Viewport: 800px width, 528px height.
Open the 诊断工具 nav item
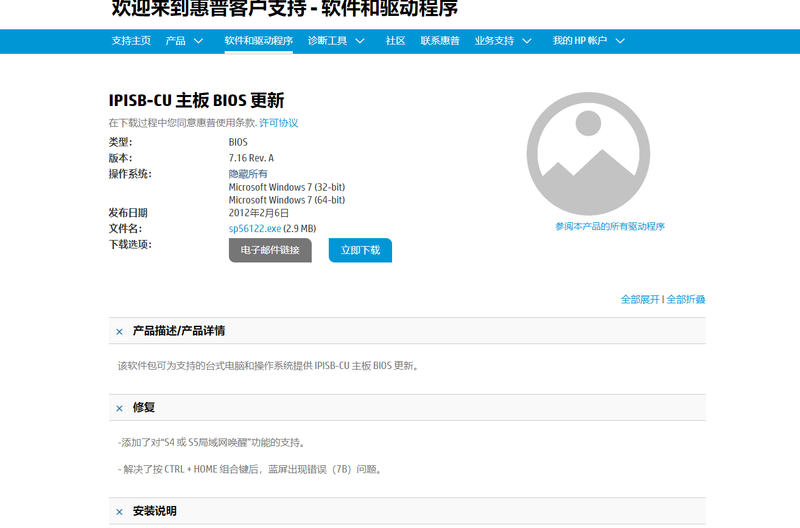[x=328, y=41]
